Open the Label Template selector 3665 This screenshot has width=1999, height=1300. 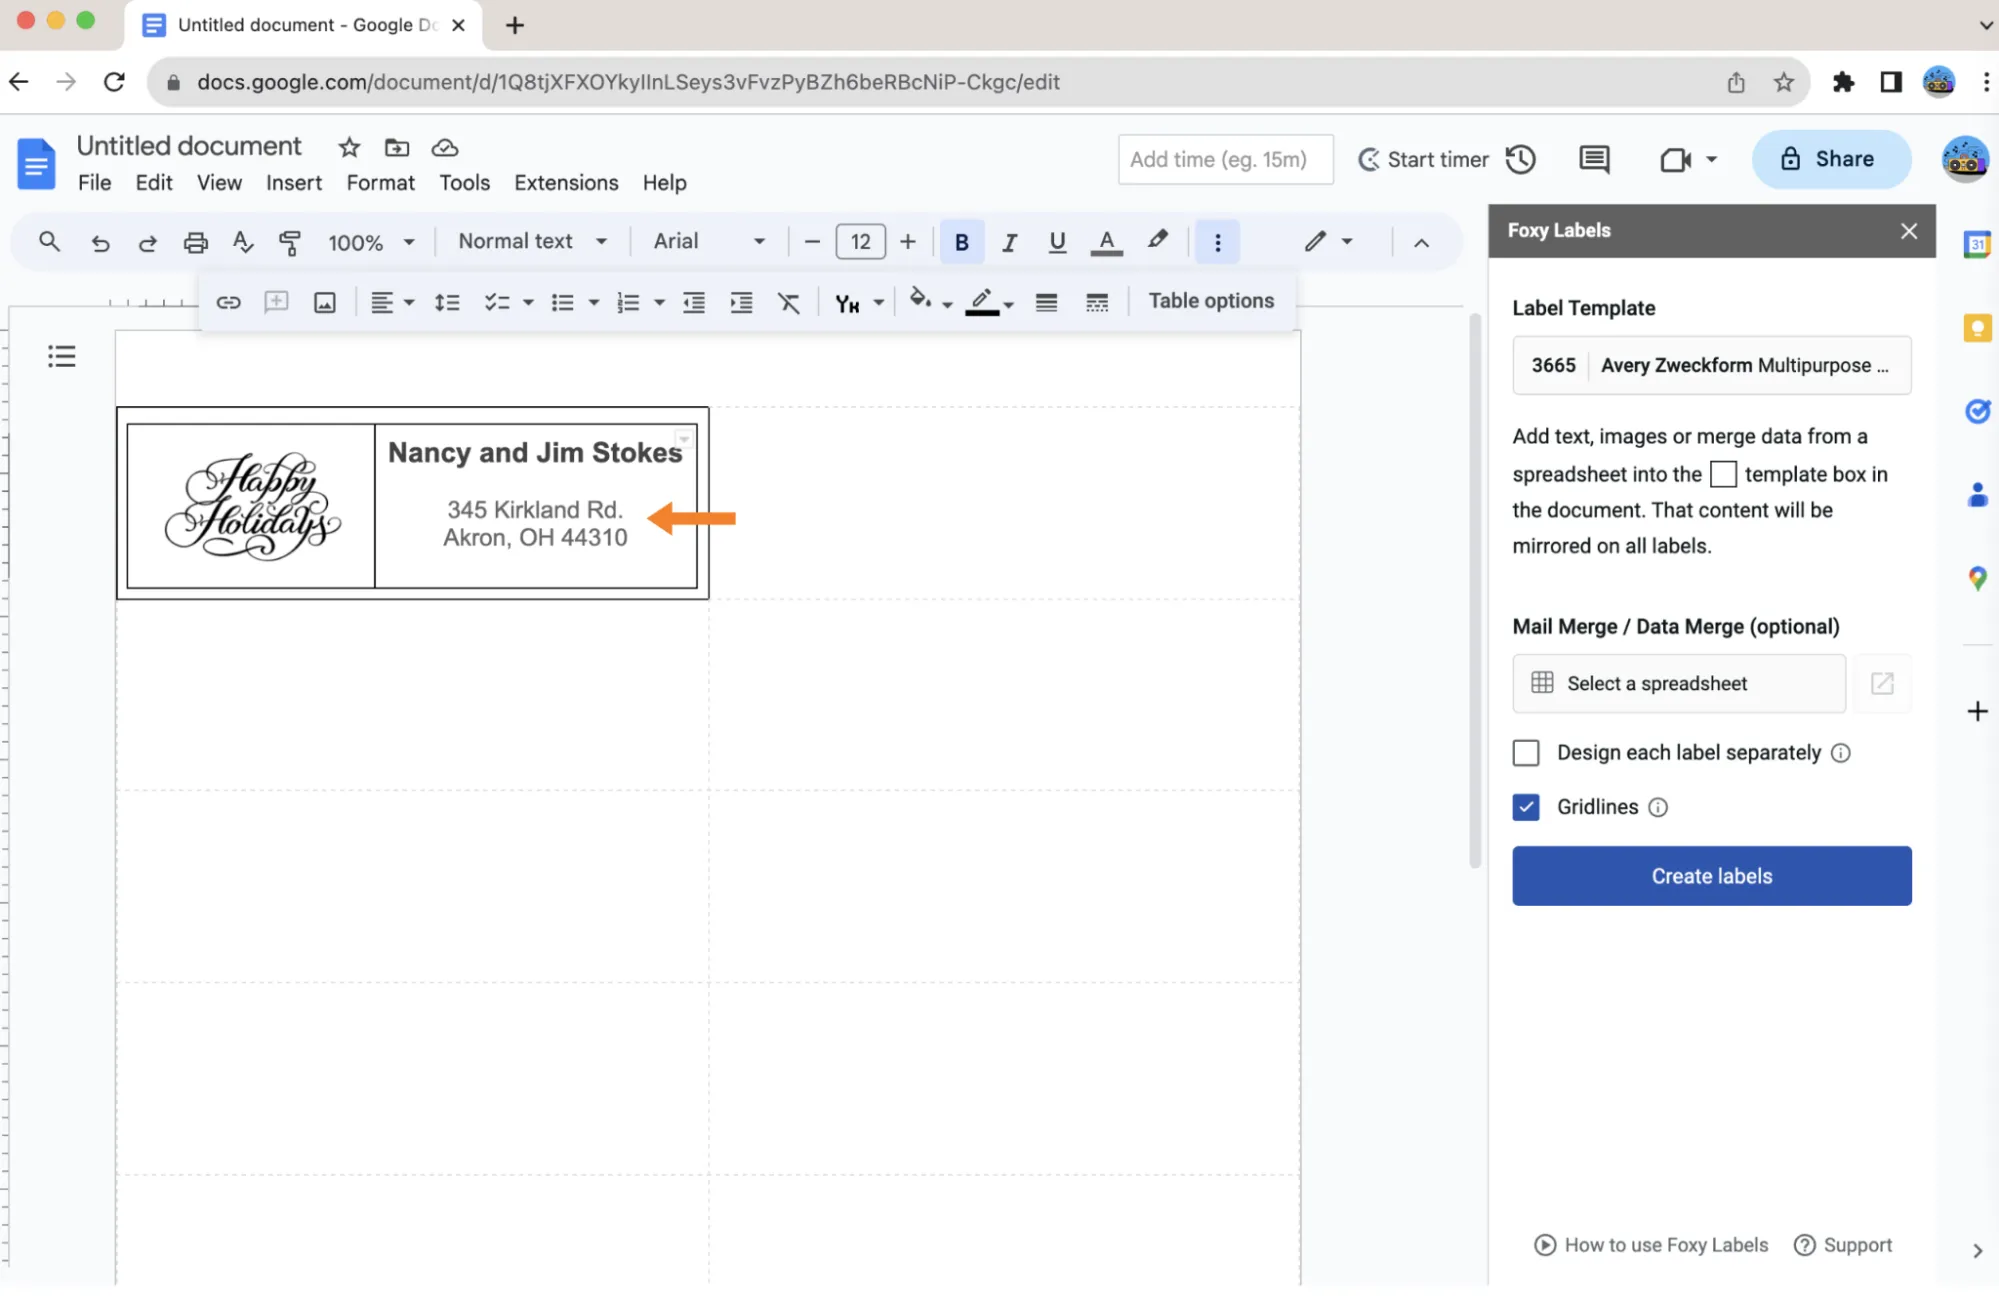click(x=1711, y=365)
